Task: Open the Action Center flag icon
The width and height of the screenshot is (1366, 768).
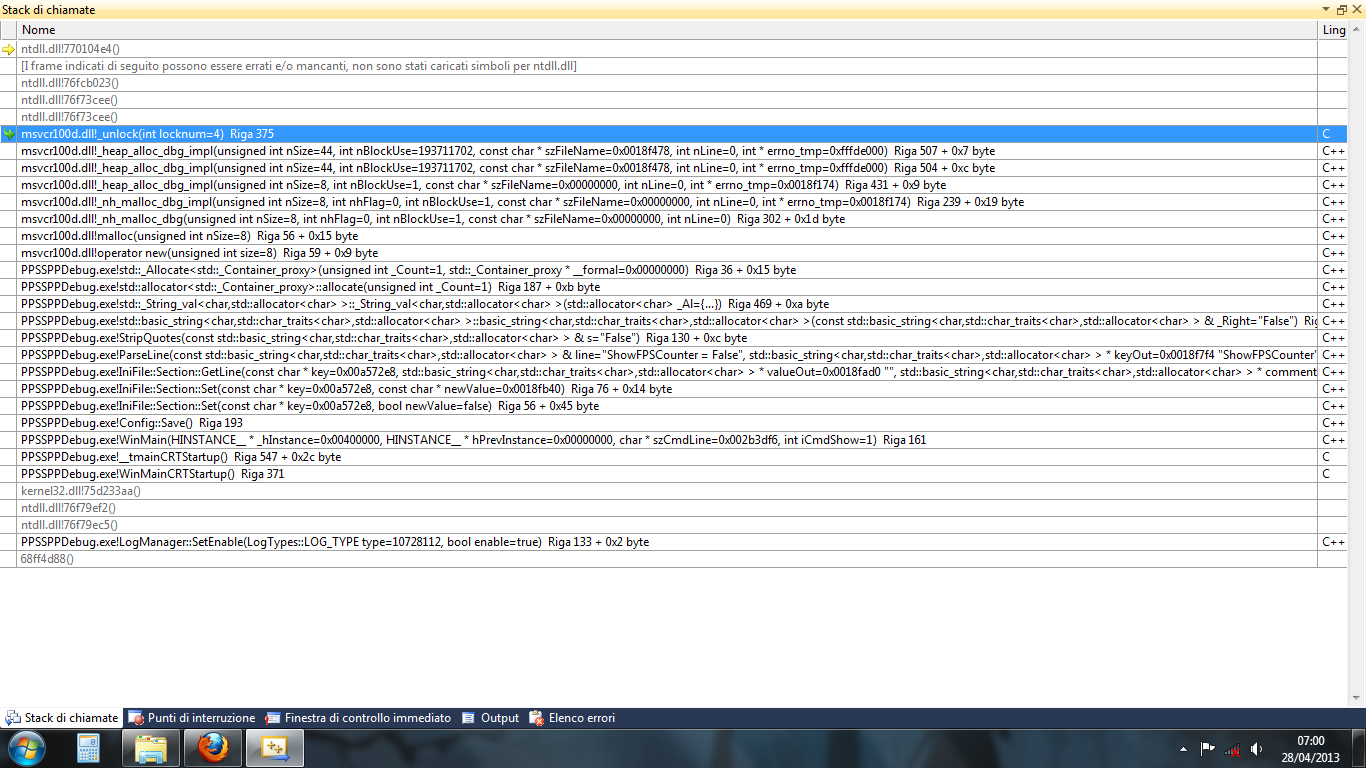Action: (1208, 748)
